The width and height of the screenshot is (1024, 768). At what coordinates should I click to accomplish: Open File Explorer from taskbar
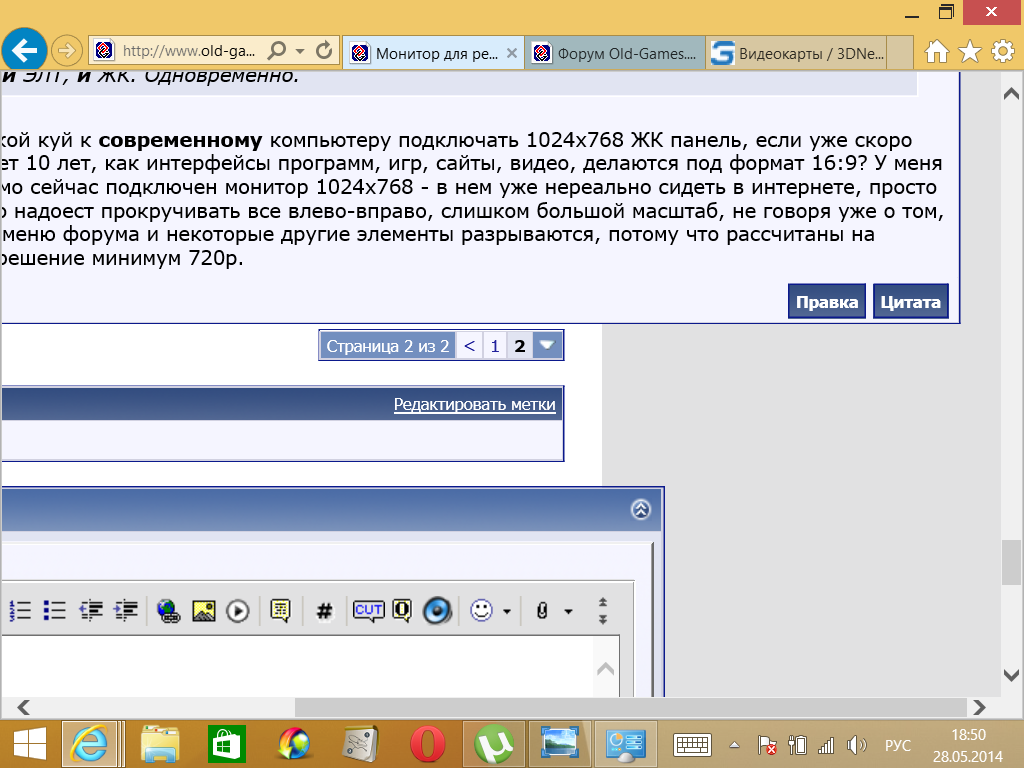coord(159,744)
